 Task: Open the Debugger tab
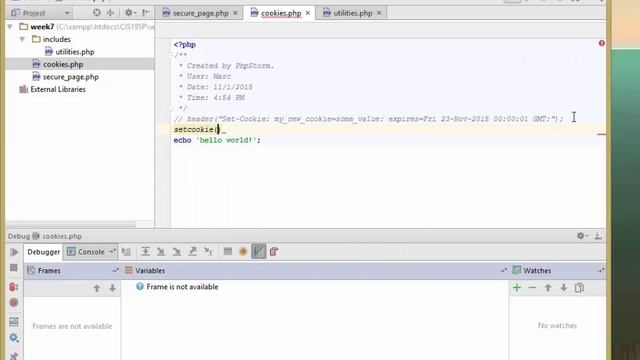pyautogui.click(x=43, y=252)
